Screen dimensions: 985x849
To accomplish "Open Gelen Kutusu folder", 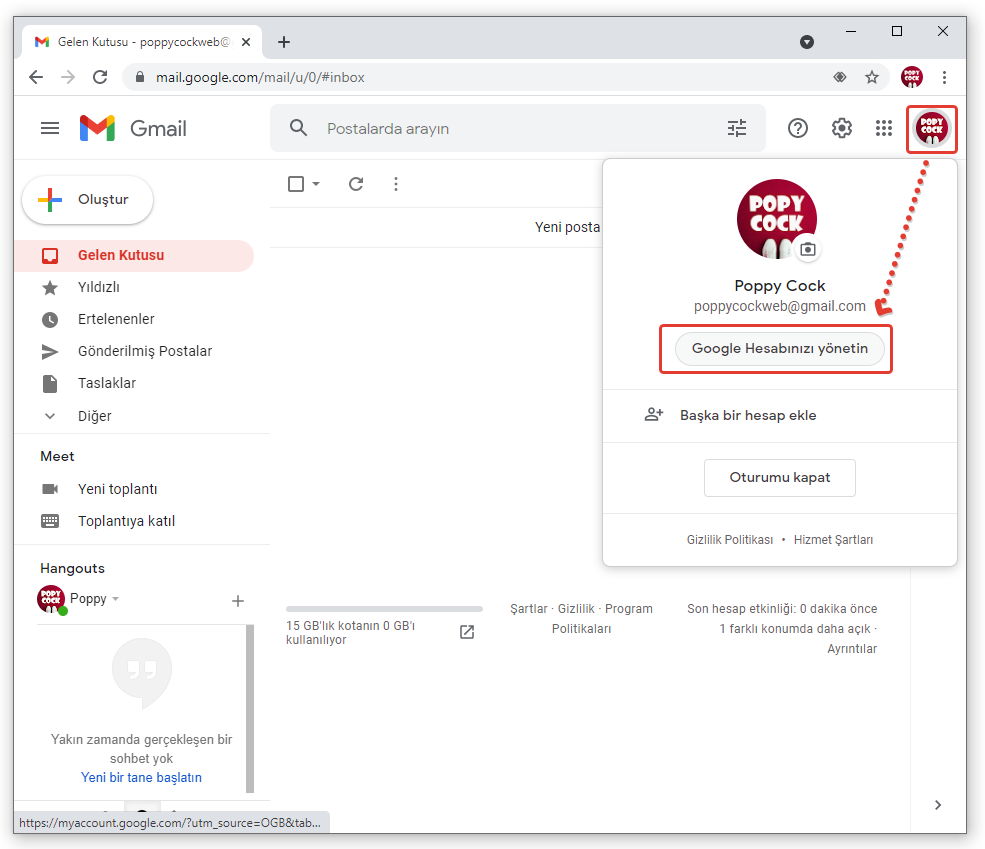I will tap(134, 256).
